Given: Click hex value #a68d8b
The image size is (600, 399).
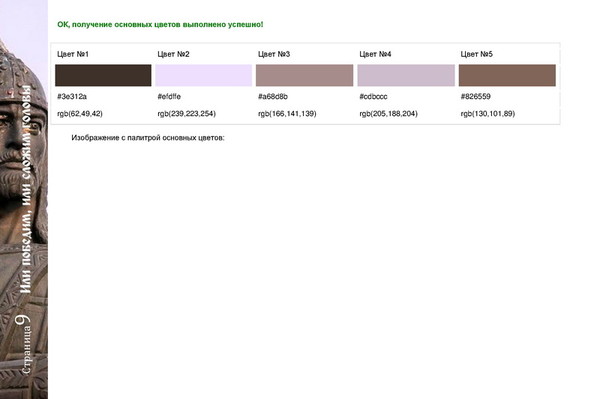Looking at the screenshot, I should [x=273, y=96].
